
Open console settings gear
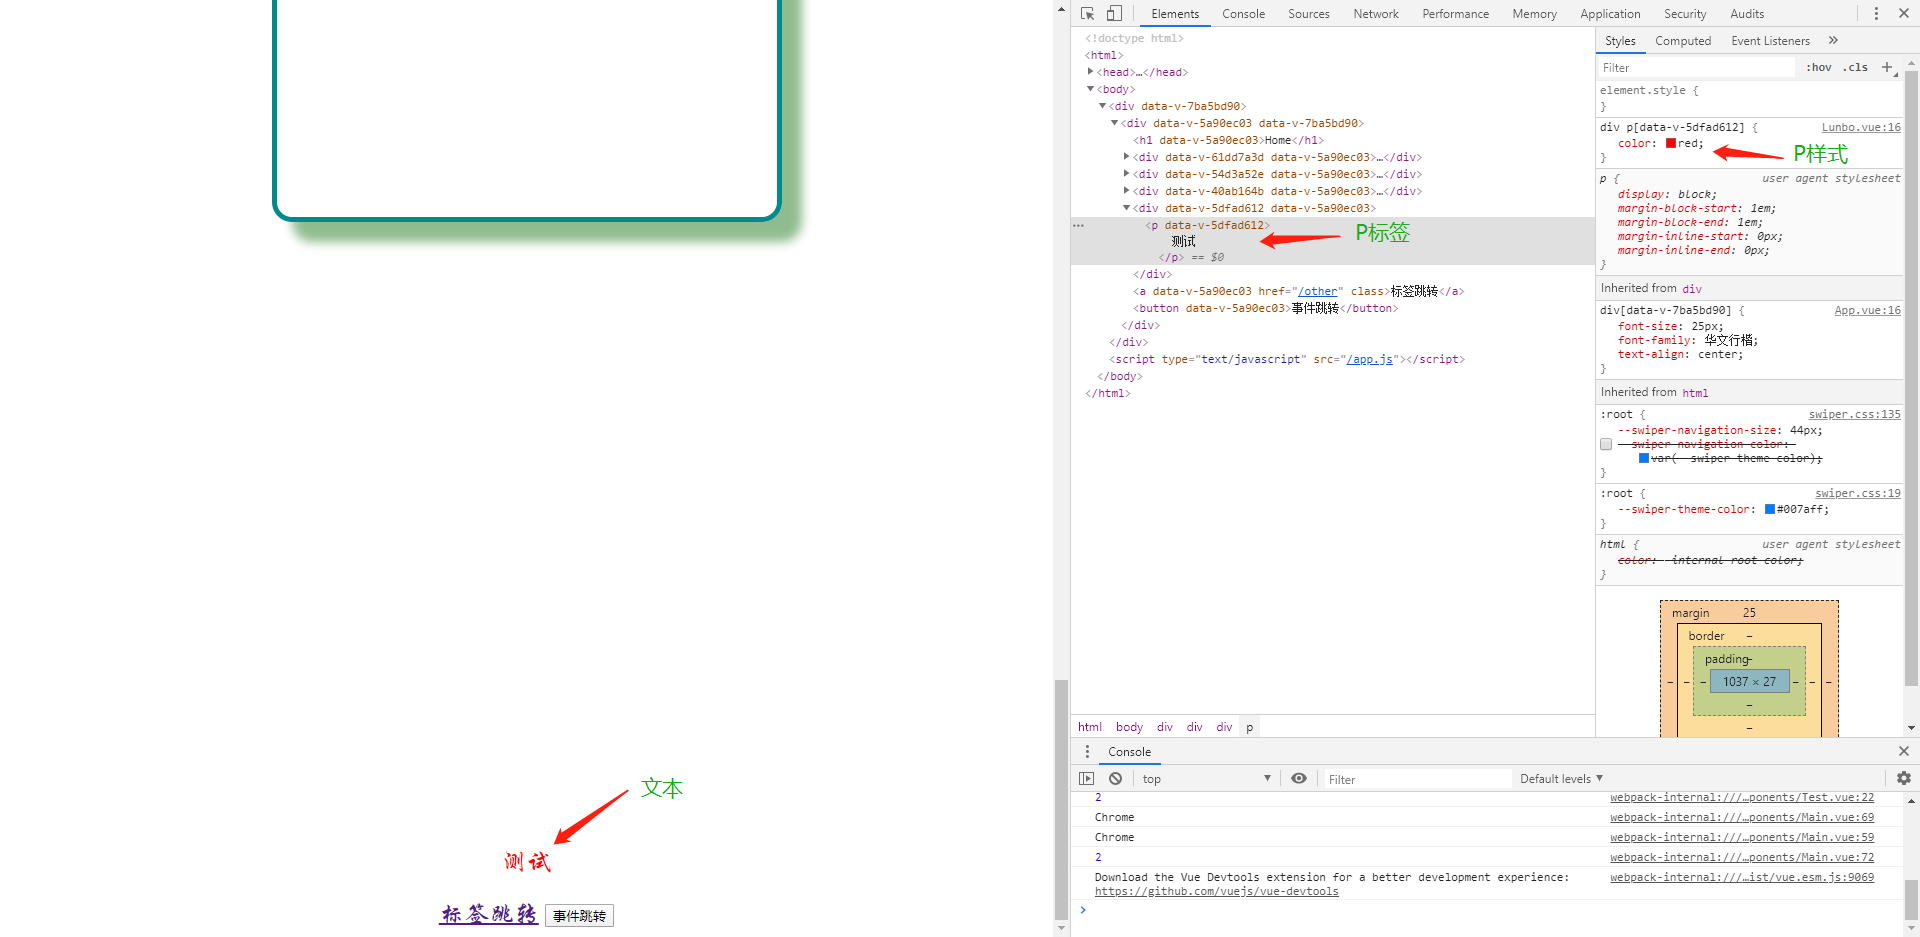(x=1904, y=778)
